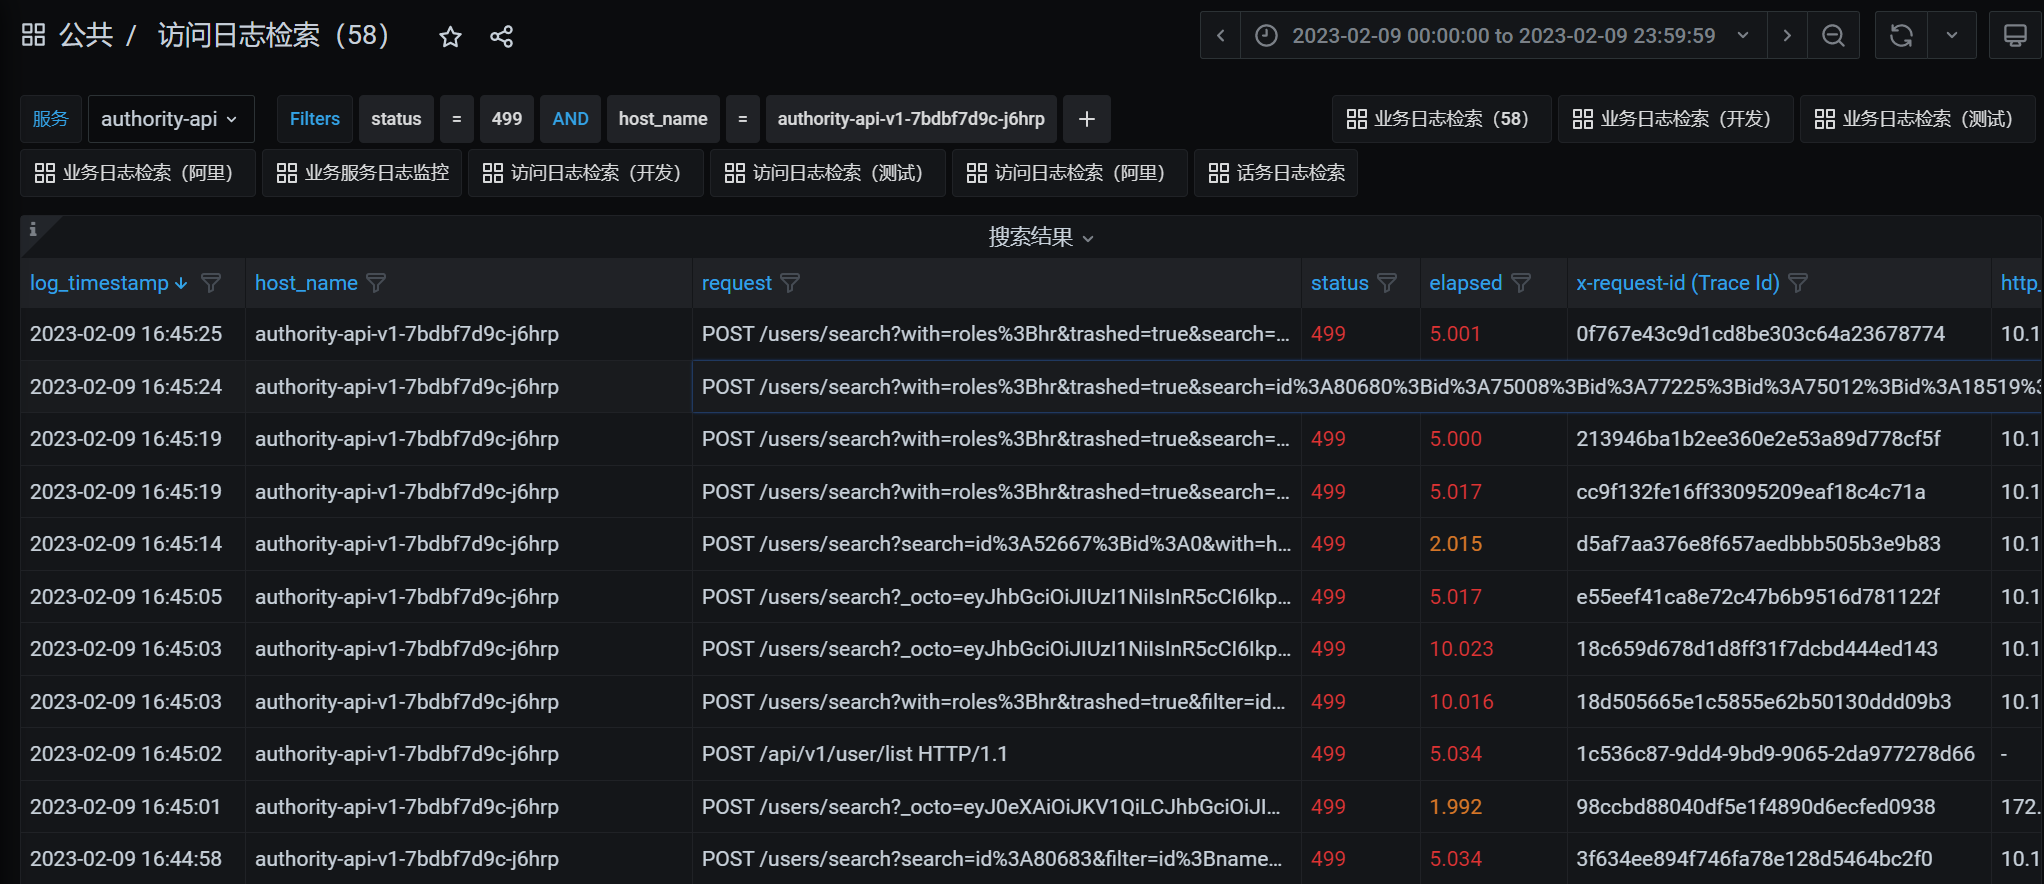2044x884 pixels.
Task: Sort by host_name column header
Action: [306, 283]
